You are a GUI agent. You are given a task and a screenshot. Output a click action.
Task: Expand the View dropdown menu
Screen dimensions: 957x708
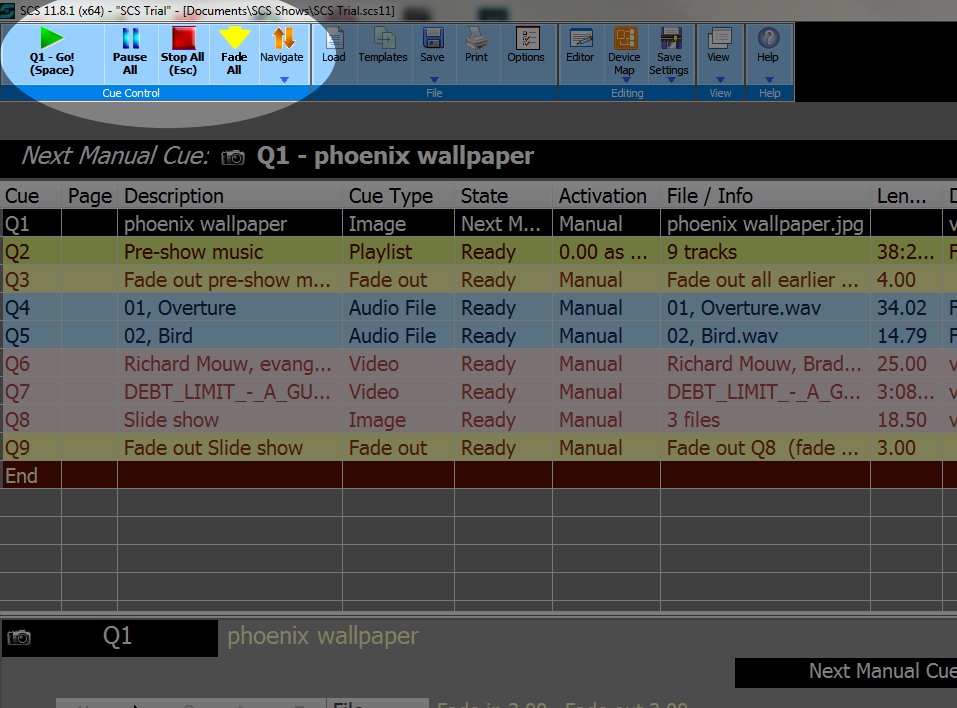point(718,79)
